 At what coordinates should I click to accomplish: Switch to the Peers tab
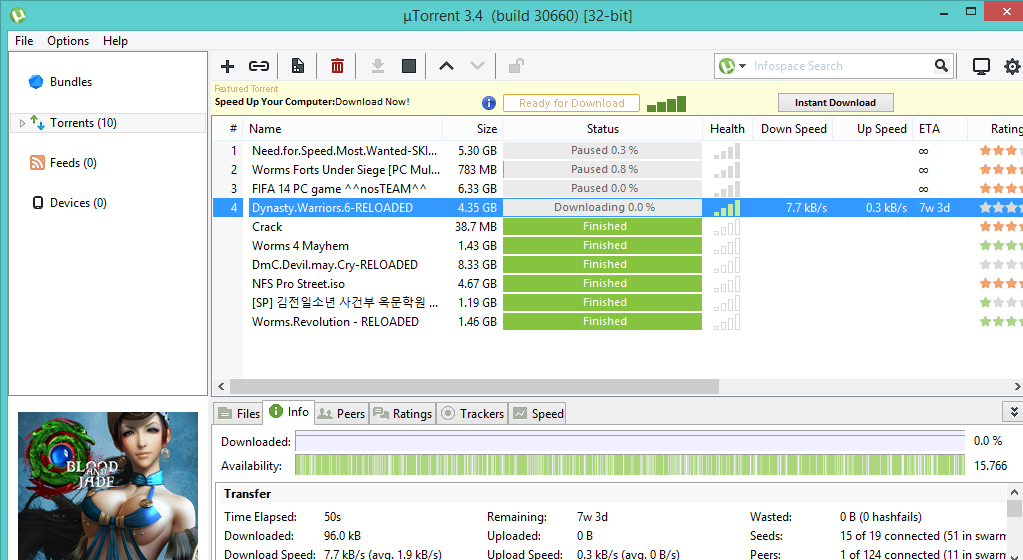(x=341, y=413)
